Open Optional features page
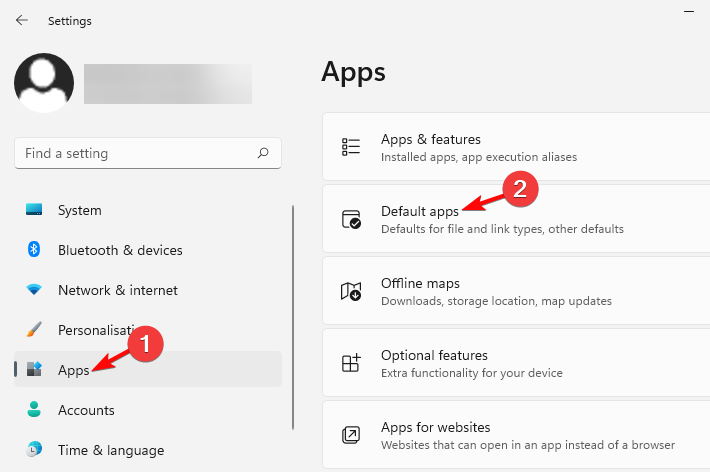 tap(516, 362)
